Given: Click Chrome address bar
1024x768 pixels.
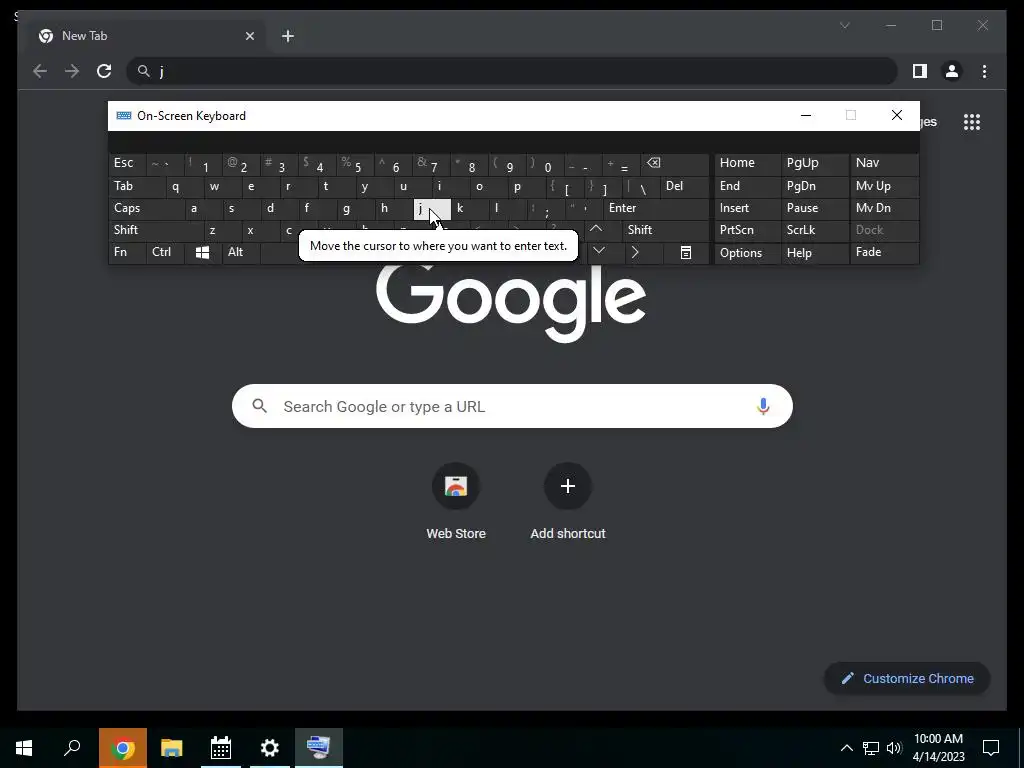Looking at the screenshot, I should point(512,71).
